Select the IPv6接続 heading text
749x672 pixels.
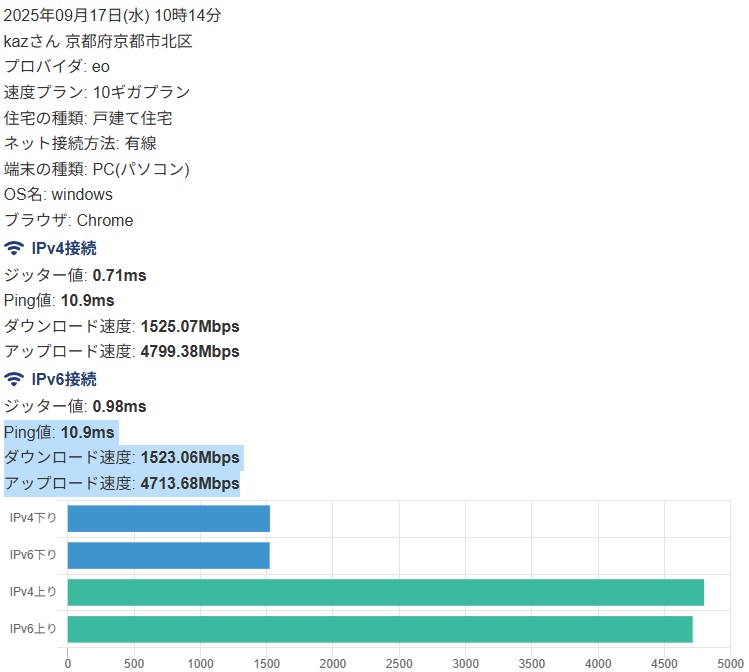[64, 379]
